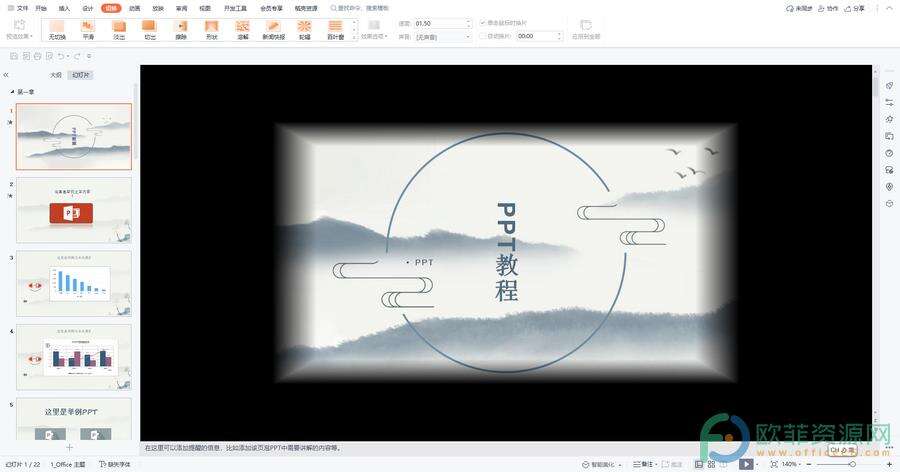
Task: Click the cube icon in right sidebar
Action: (889, 204)
